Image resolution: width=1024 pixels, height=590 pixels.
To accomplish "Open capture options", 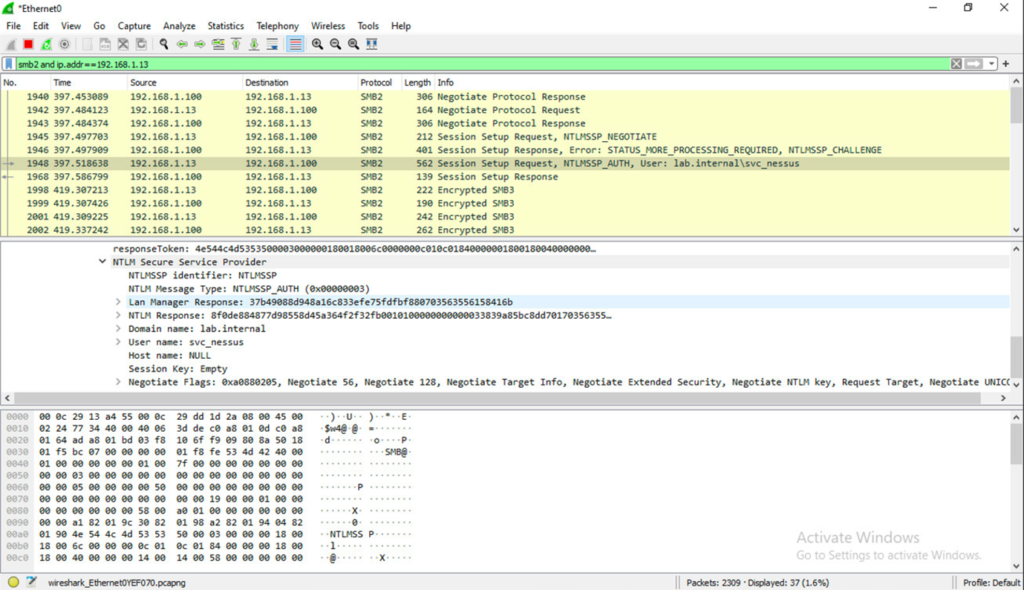I will 64,44.
